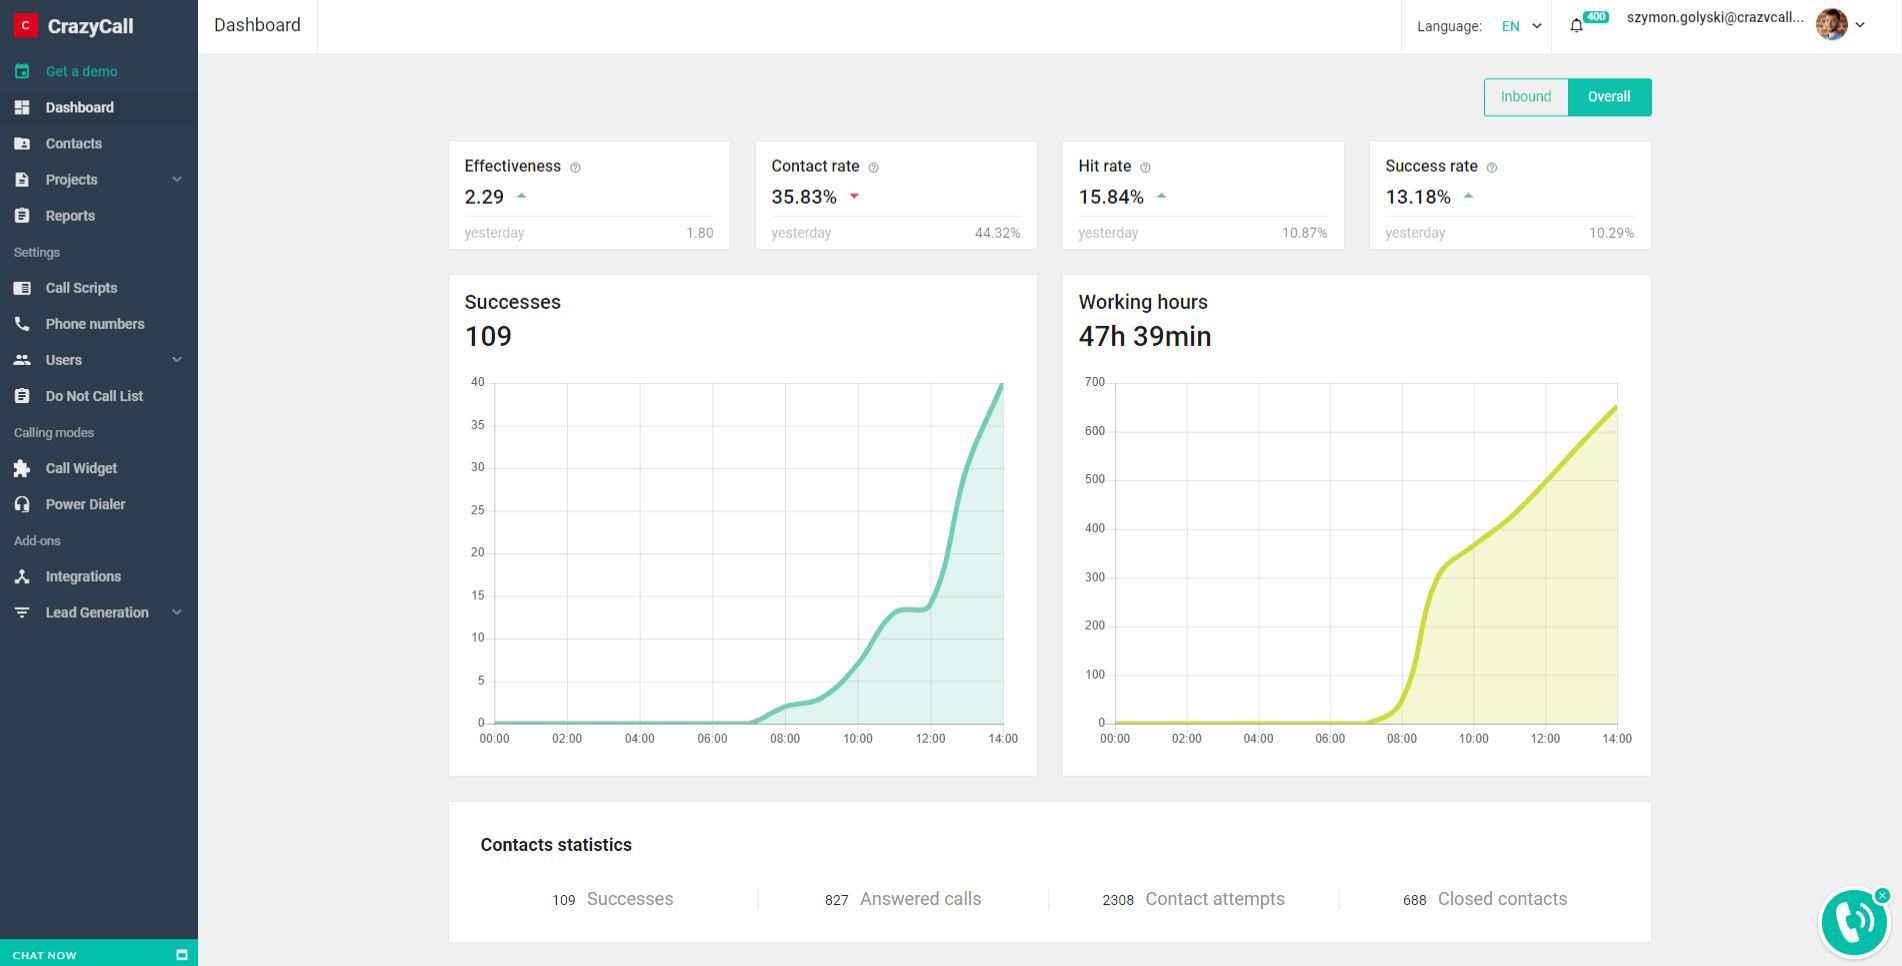
Task: Open the Language EN dropdown
Action: [x=1521, y=27]
